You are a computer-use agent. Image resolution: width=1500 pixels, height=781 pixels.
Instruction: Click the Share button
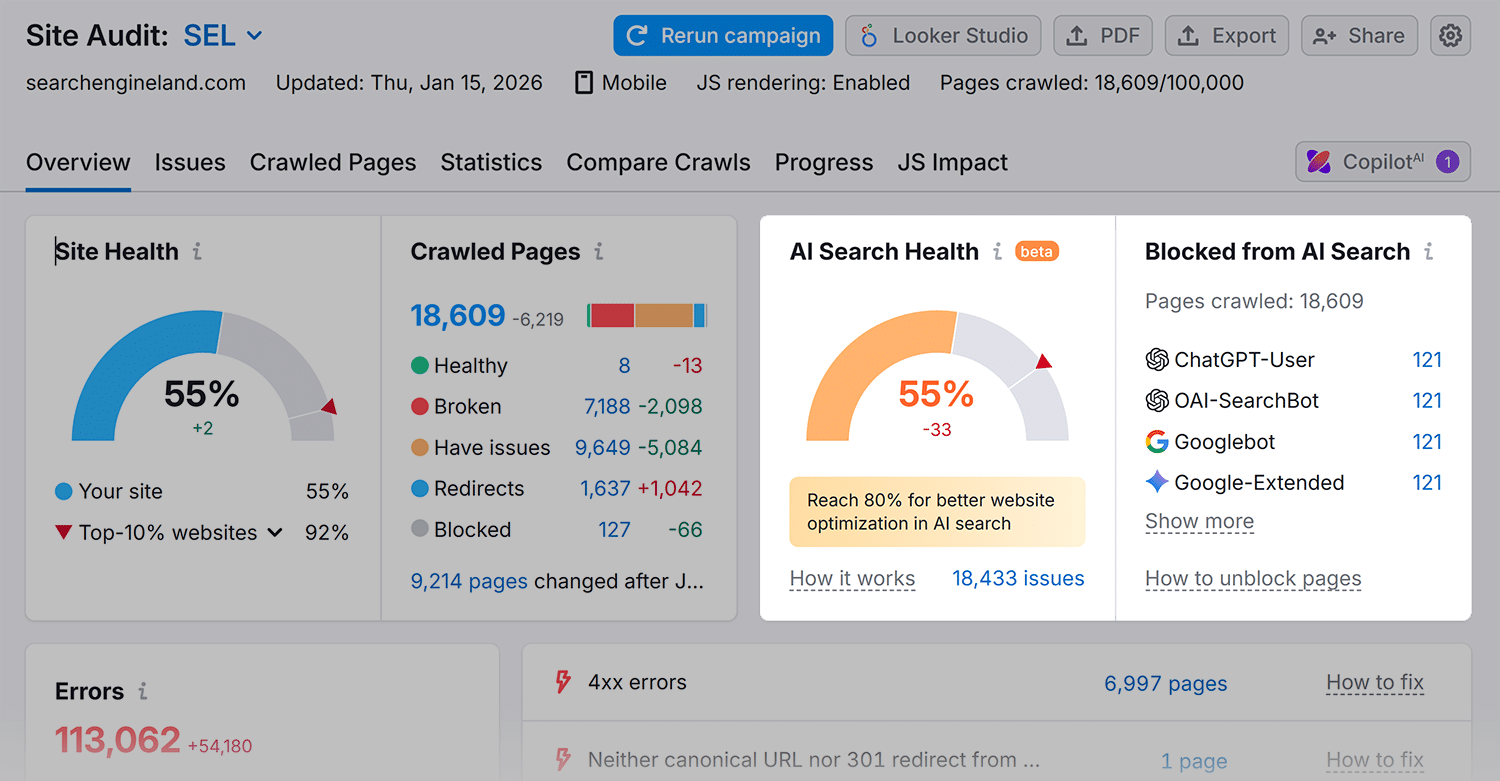[1359, 36]
